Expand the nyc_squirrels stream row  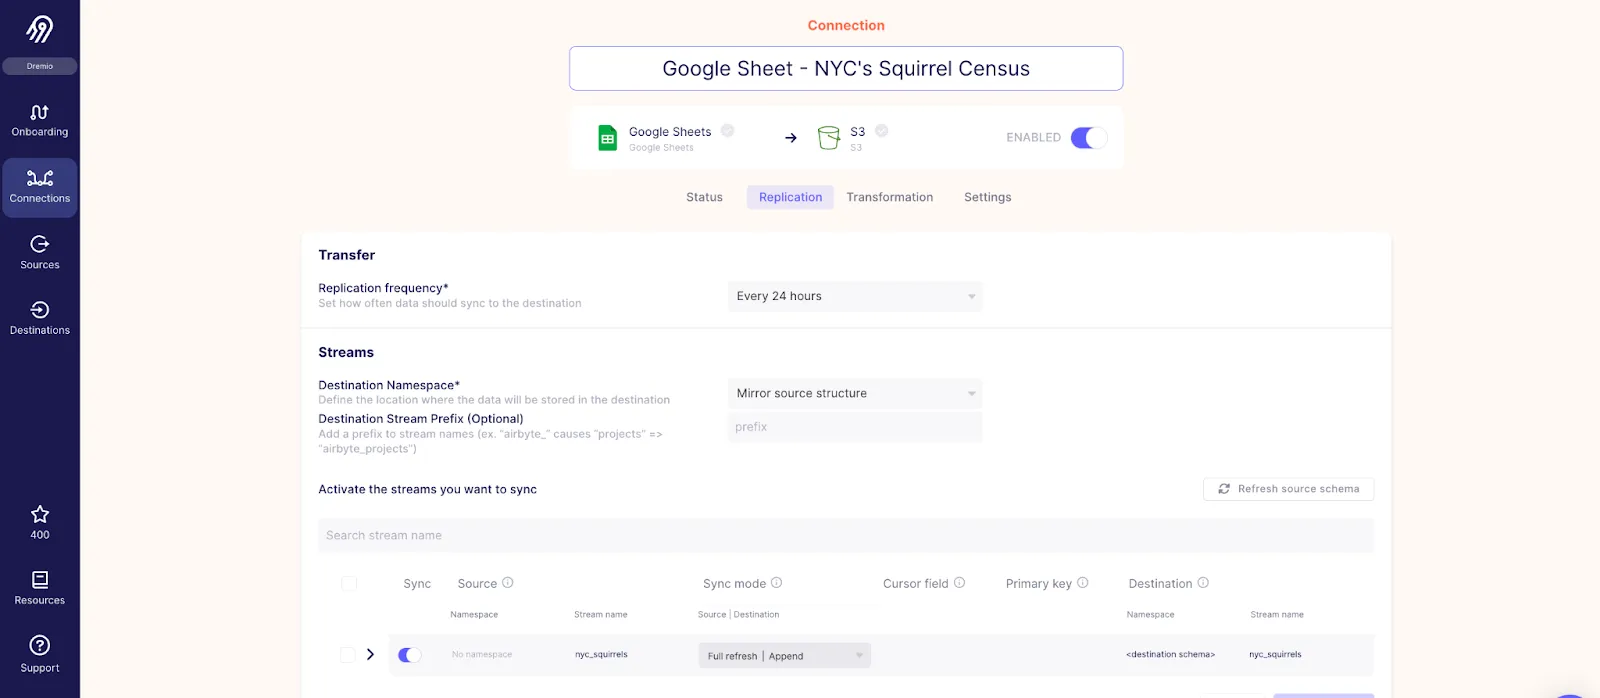click(370, 654)
